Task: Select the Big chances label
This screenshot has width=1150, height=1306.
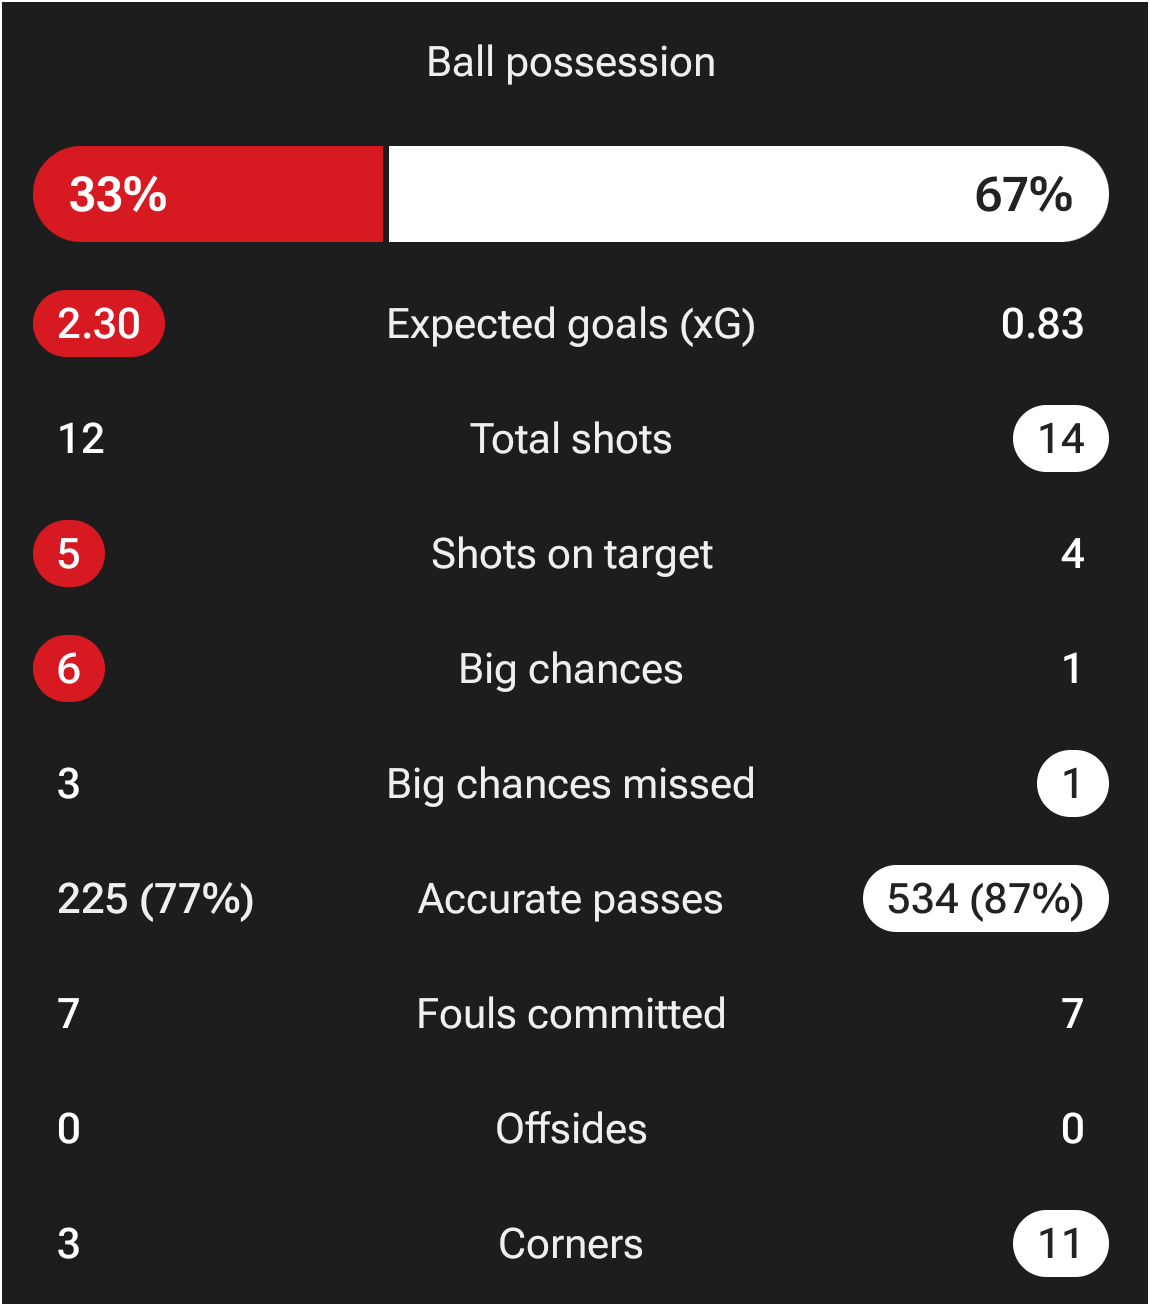Action: coord(571,669)
